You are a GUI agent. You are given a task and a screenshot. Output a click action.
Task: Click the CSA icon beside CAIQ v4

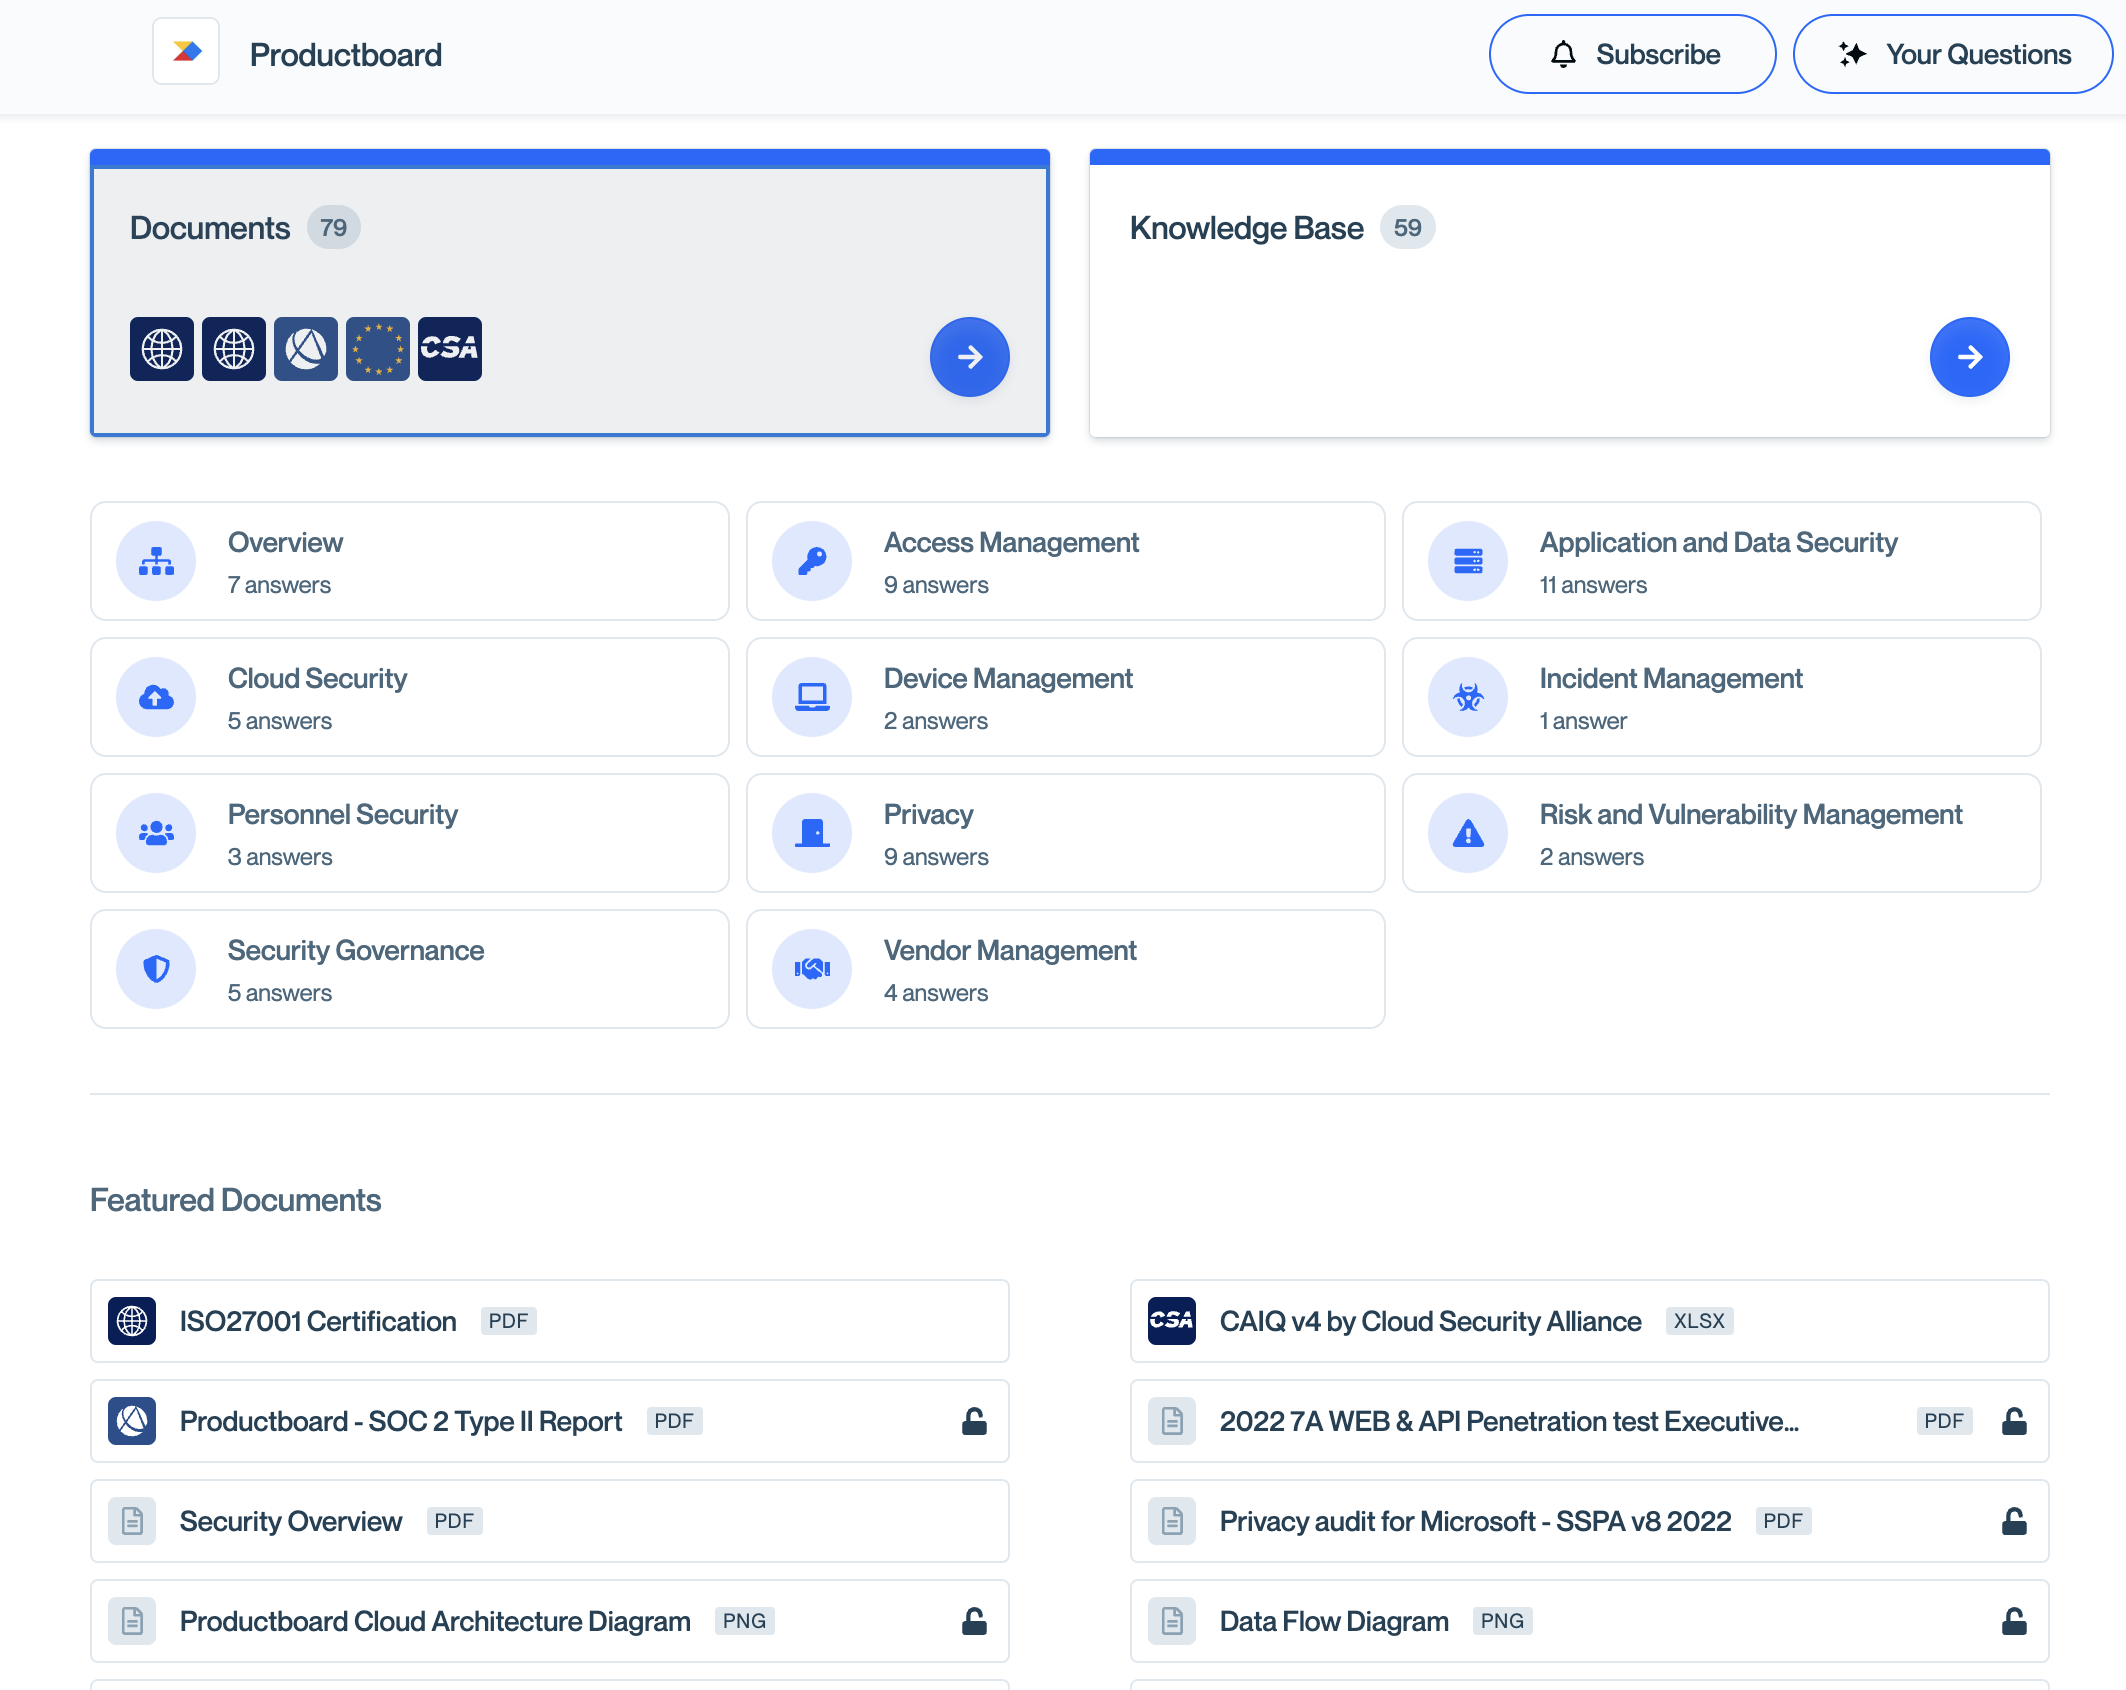click(1172, 1321)
